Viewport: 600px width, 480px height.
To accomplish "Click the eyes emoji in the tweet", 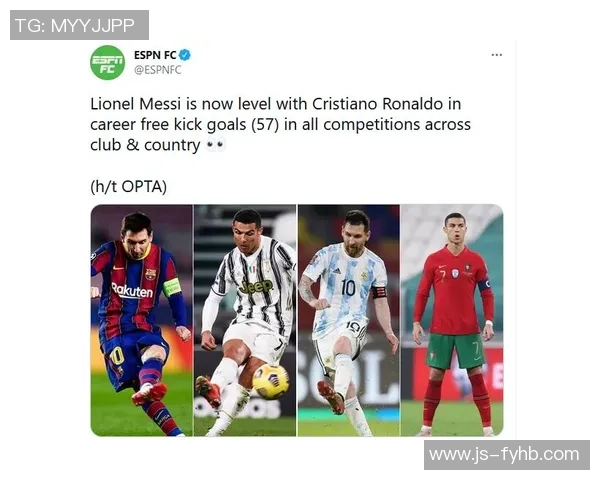I will (x=216, y=145).
